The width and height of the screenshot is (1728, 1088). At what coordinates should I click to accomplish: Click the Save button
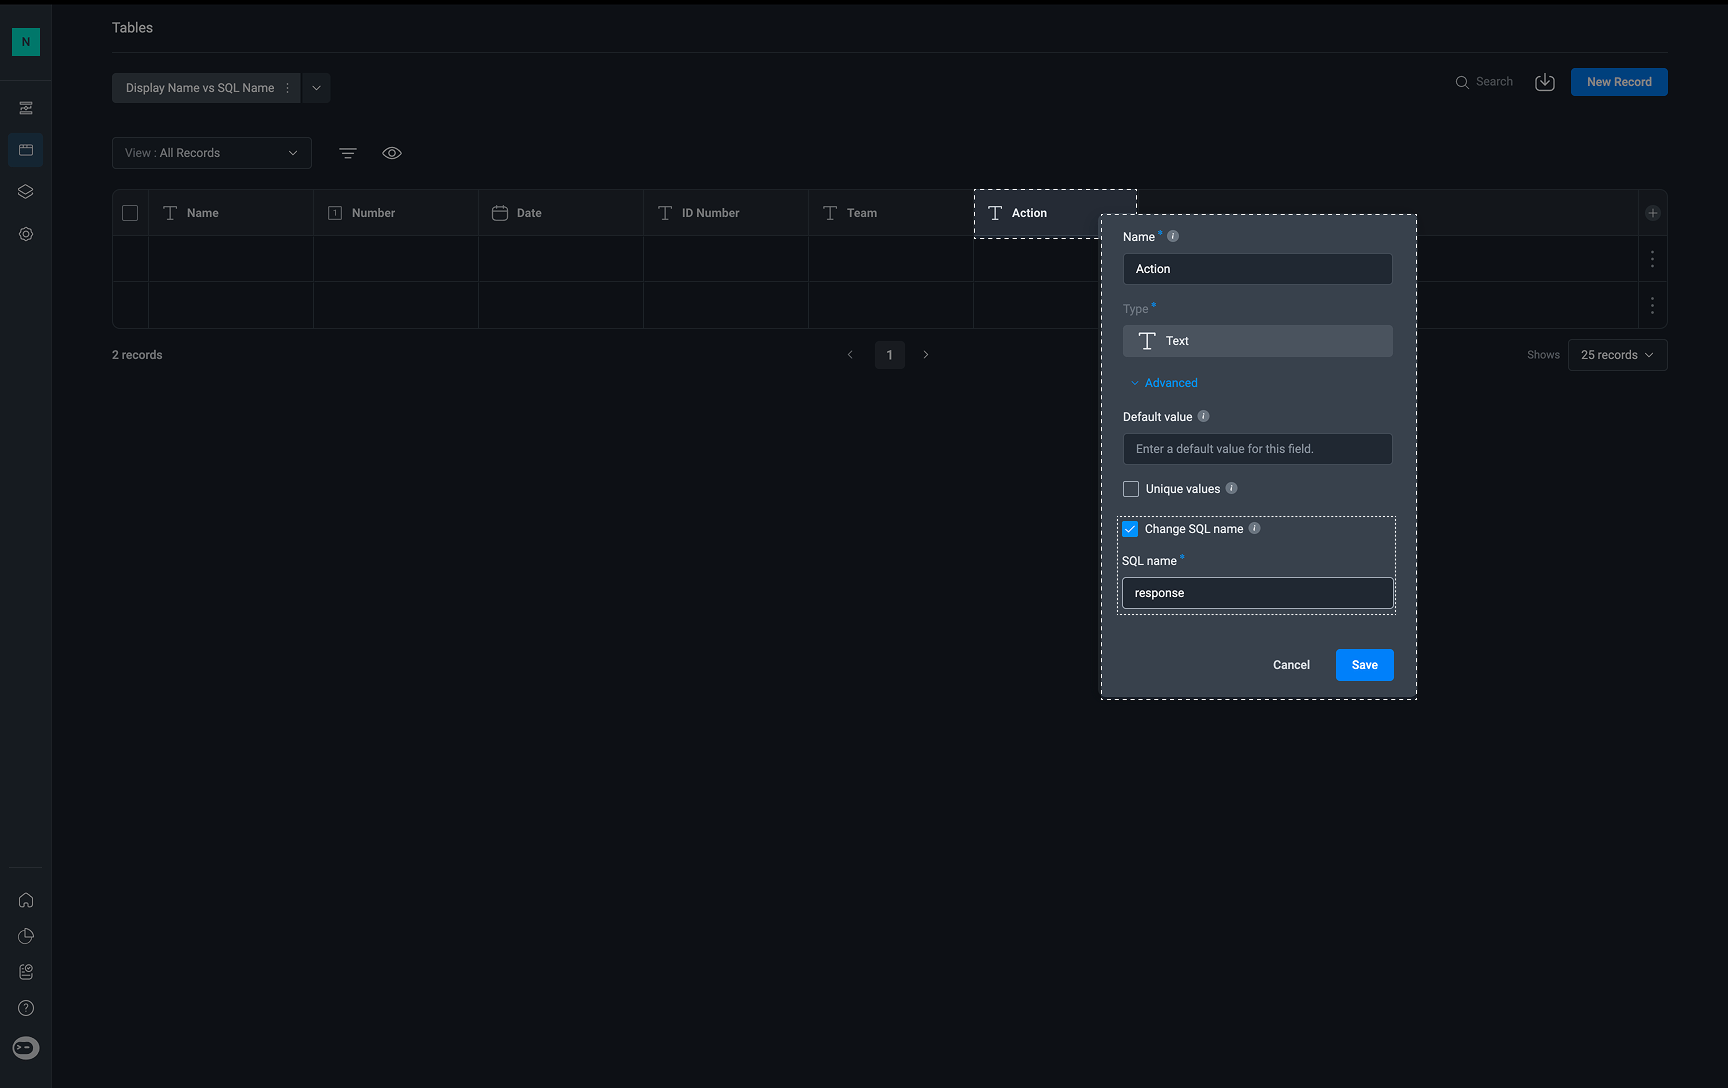pos(1365,665)
